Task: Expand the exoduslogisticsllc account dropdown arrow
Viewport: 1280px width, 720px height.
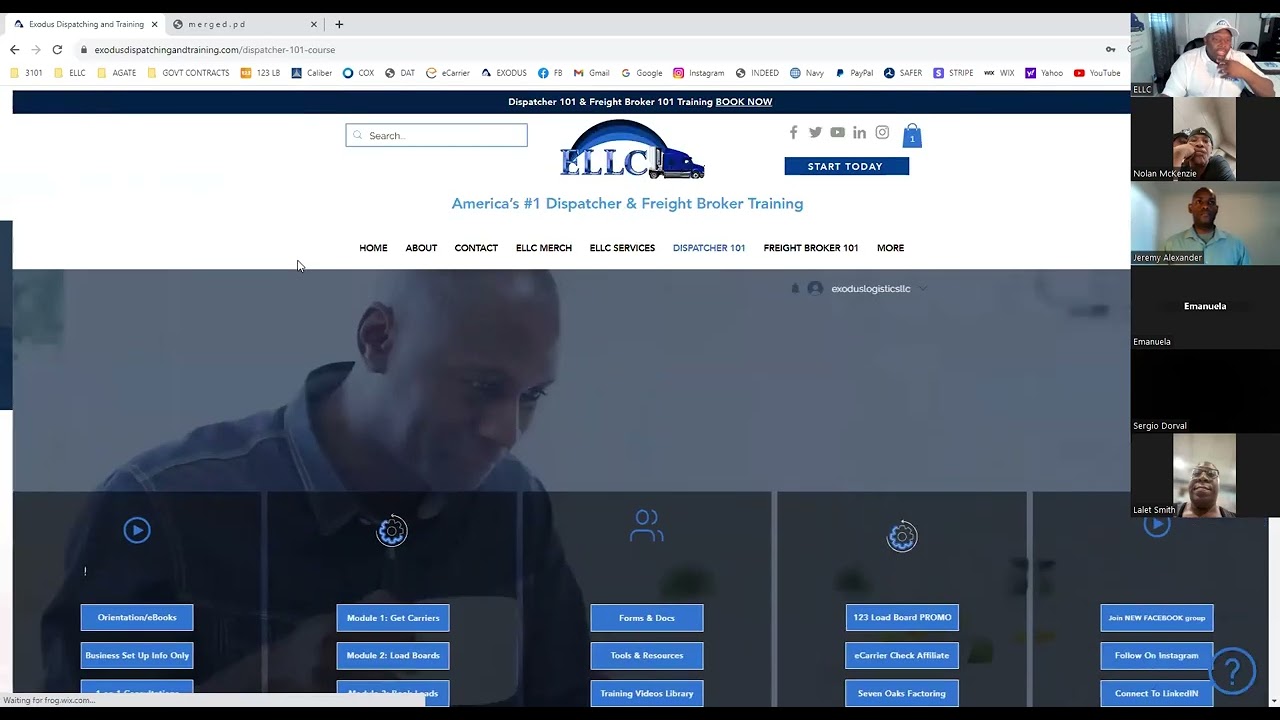Action: [x=922, y=289]
